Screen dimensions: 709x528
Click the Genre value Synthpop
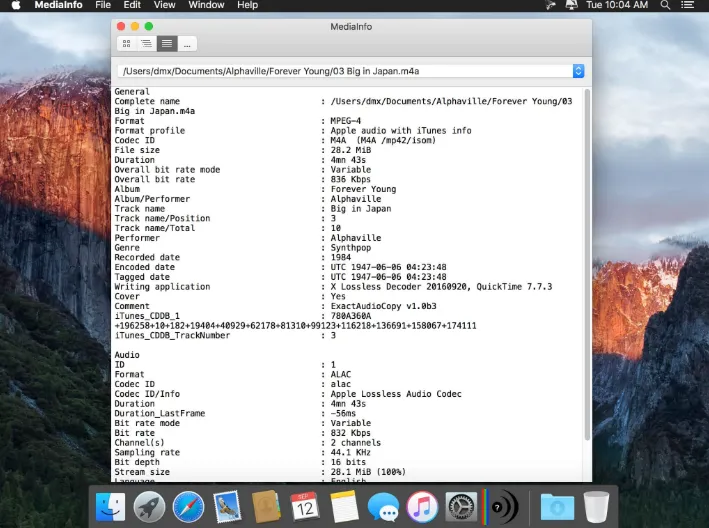point(350,248)
